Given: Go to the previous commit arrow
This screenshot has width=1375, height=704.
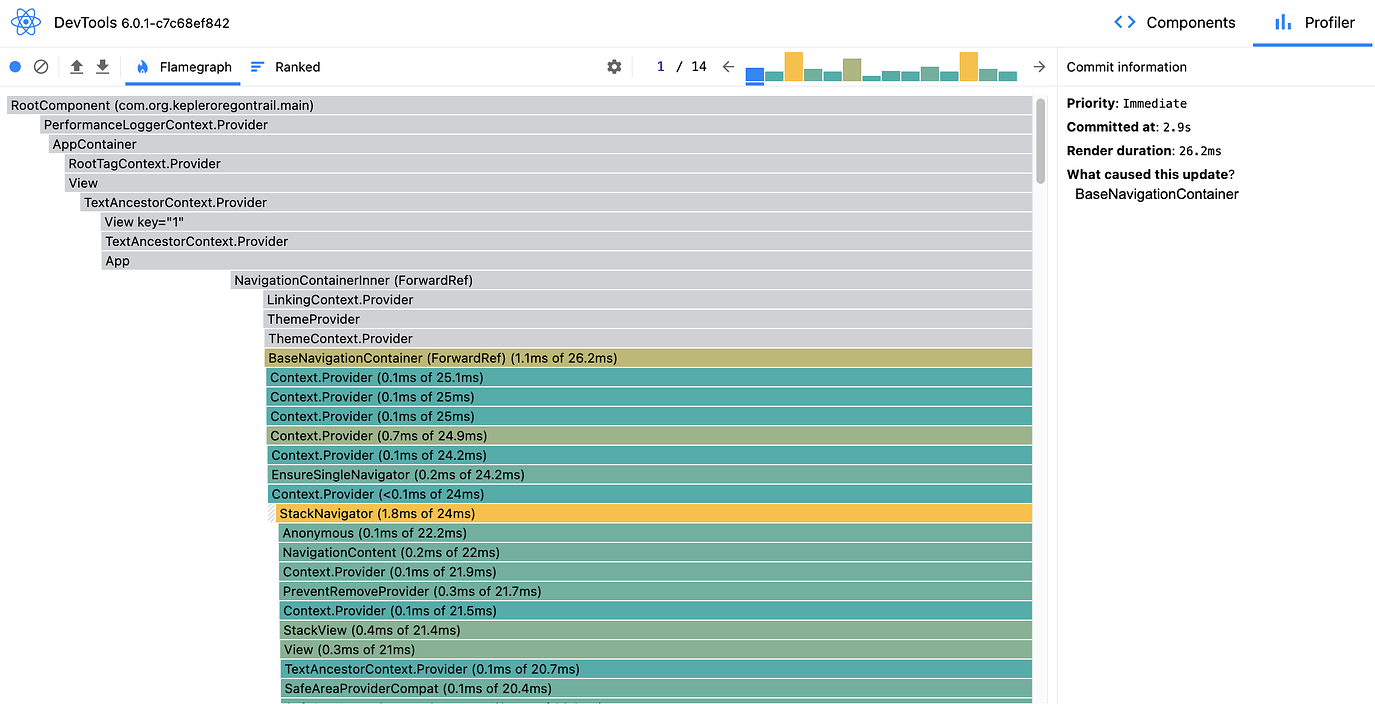Looking at the screenshot, I should (x=727, y=66).
